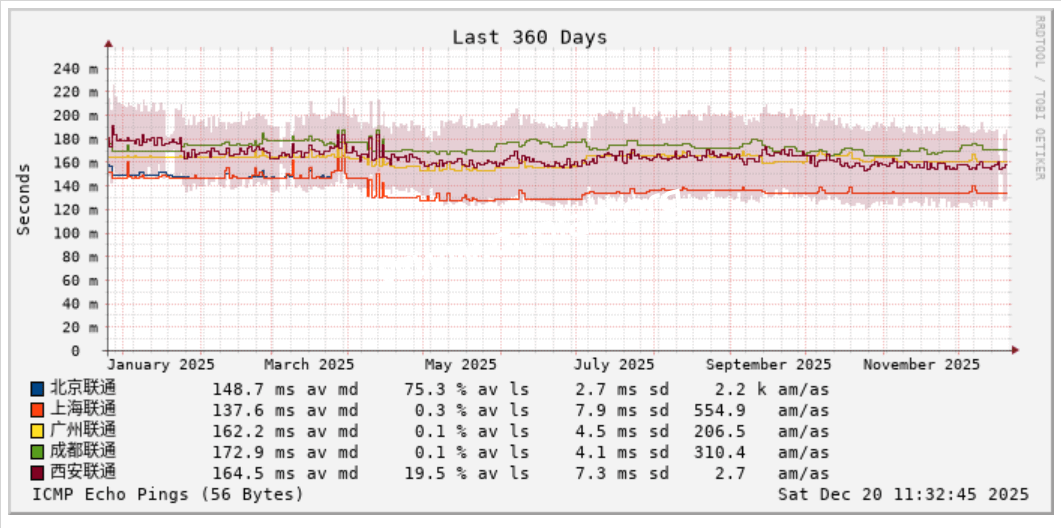Select the September 2025 axis label
This screenshot has width=1061, height=528.
click(768, 365)
